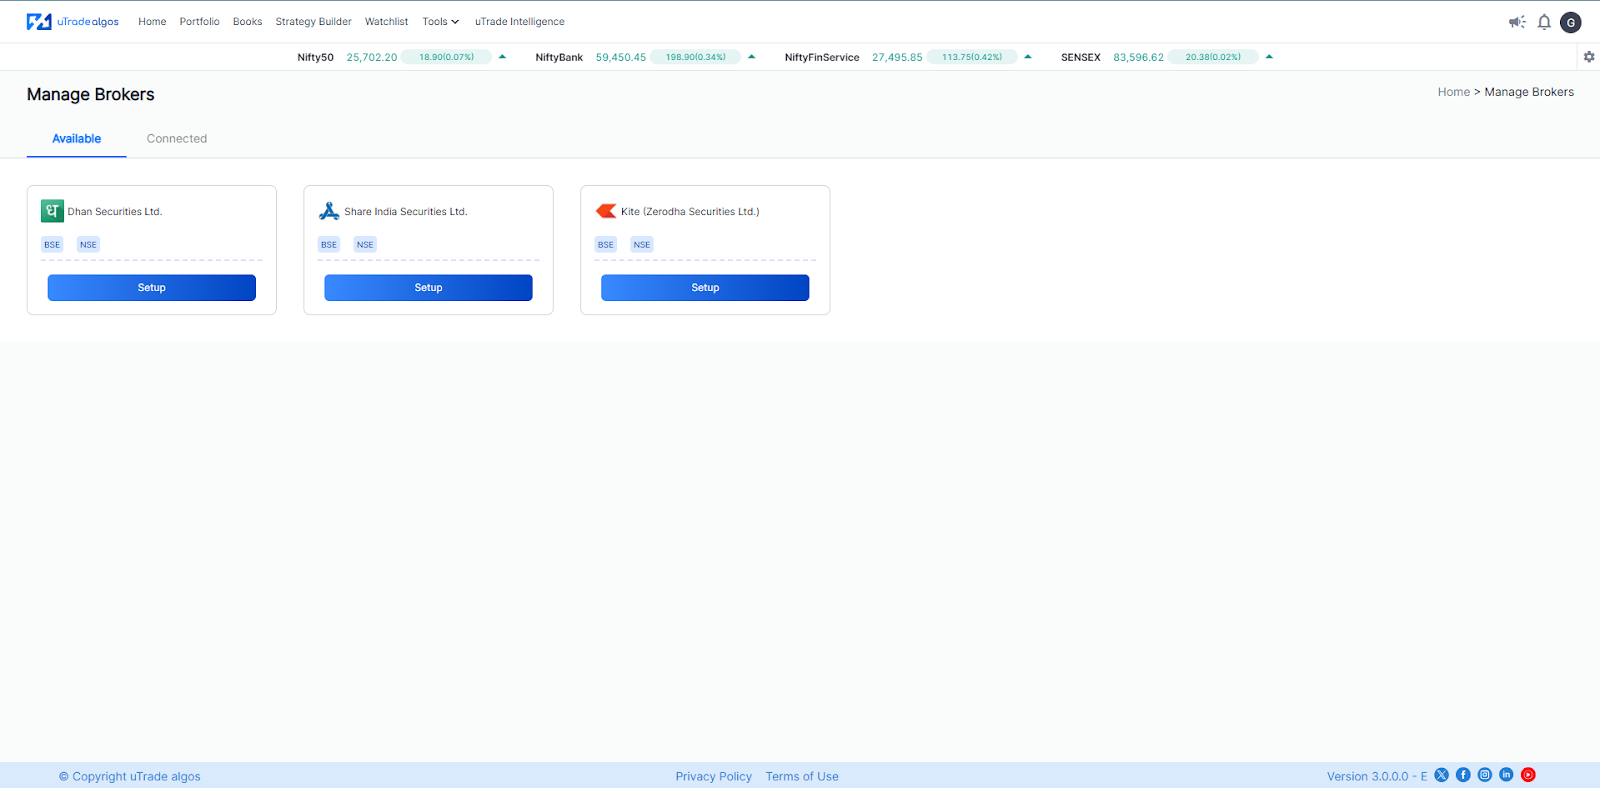This screenshot has height=788, width=1600.
Task: Set up Dhan Securities broker
Action: [152, 288]
